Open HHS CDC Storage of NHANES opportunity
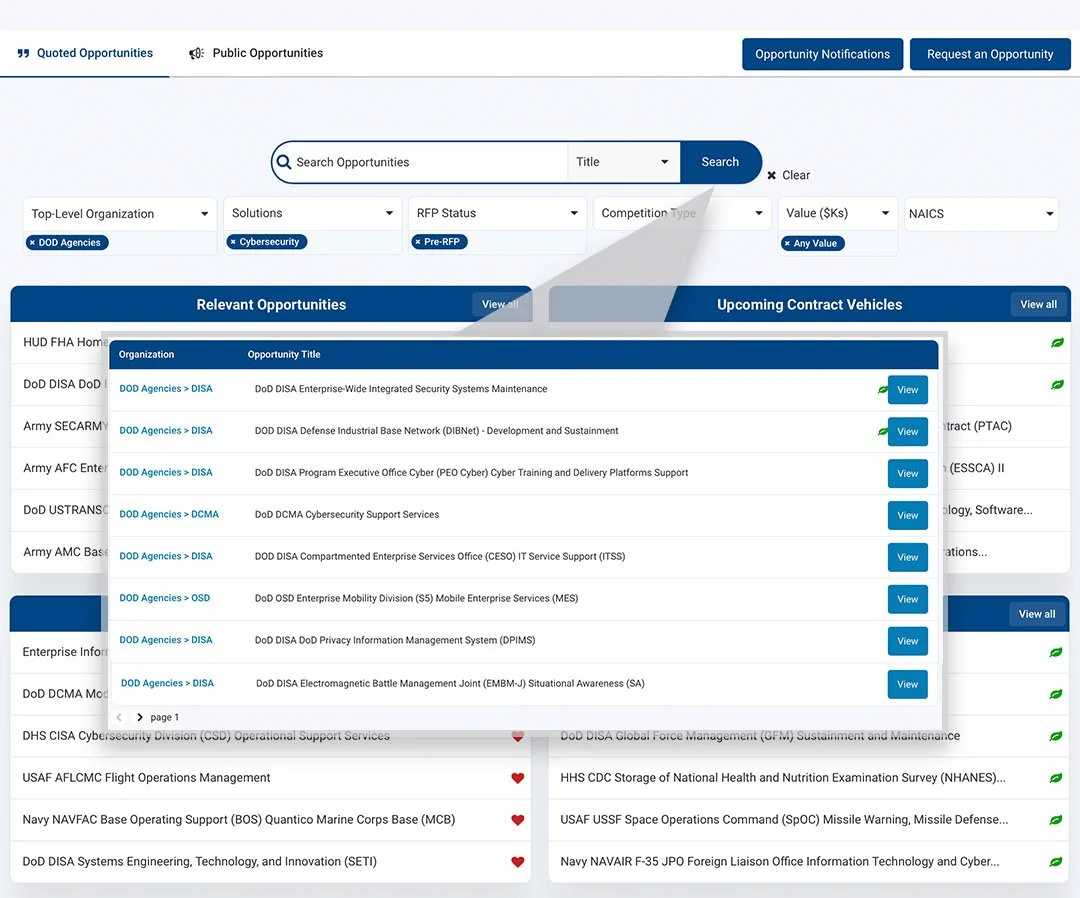Image resolution: width=1080 pixels, height=898 pixels. pyautogui.click(x=782, y=778)
